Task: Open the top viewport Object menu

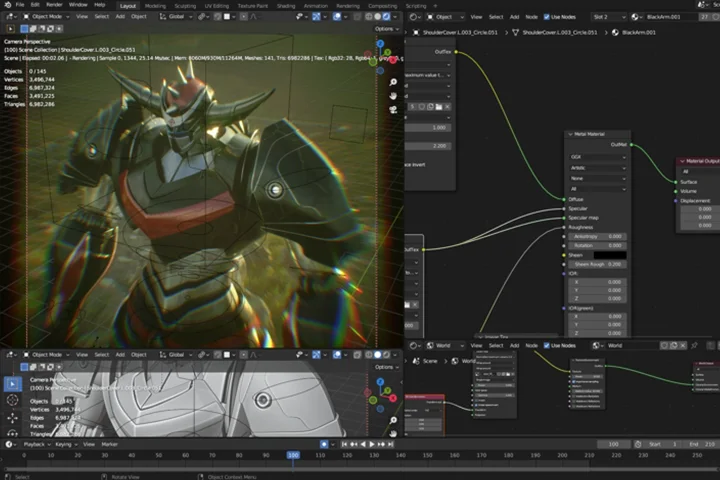Action: click(139, 17)
